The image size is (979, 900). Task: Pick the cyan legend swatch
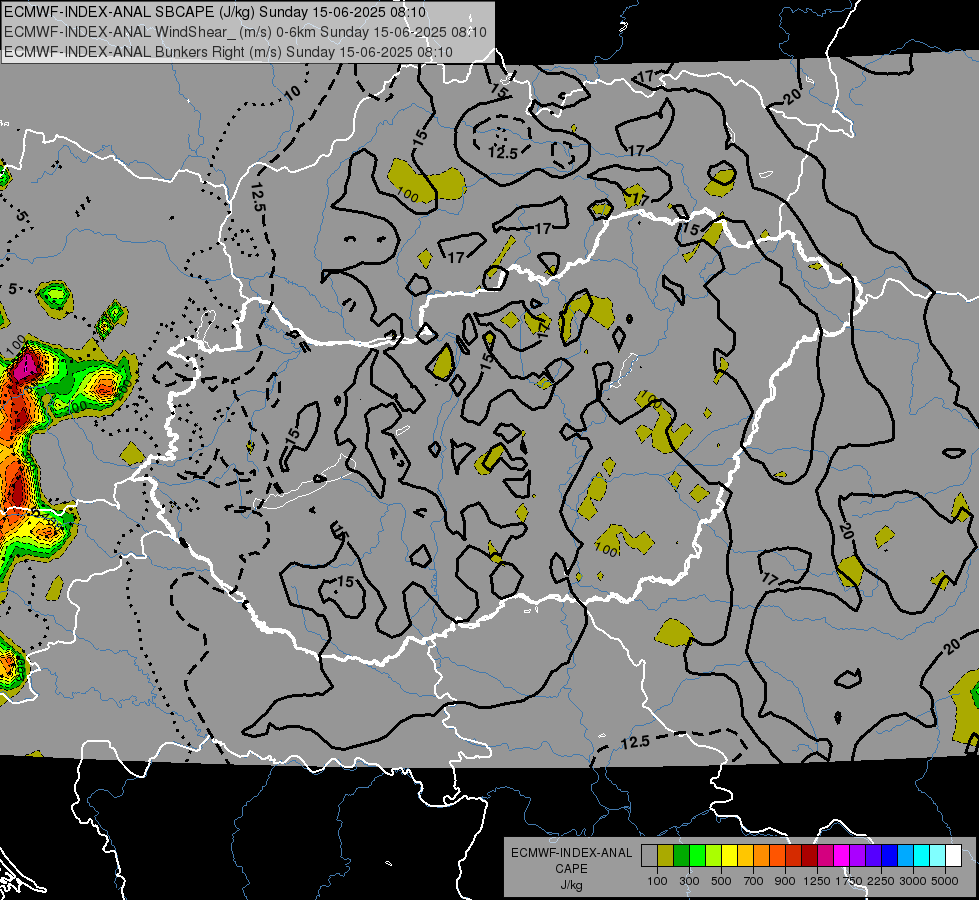[922, 856]
